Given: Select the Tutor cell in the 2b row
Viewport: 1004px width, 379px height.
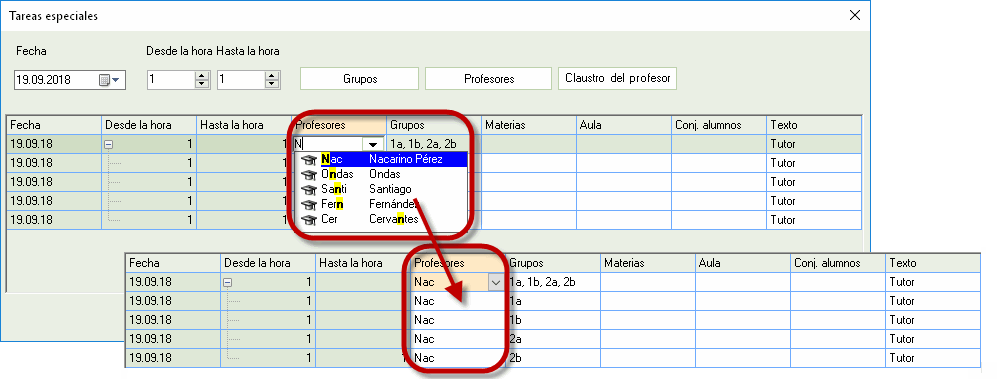Looking at the screenshot, I should click(933, 358).
